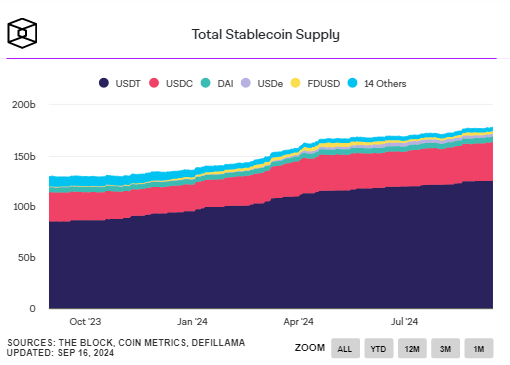Set zoom range to YTD
The height and width of the screenshot is (365, 510).
click(x=379, y=348)
